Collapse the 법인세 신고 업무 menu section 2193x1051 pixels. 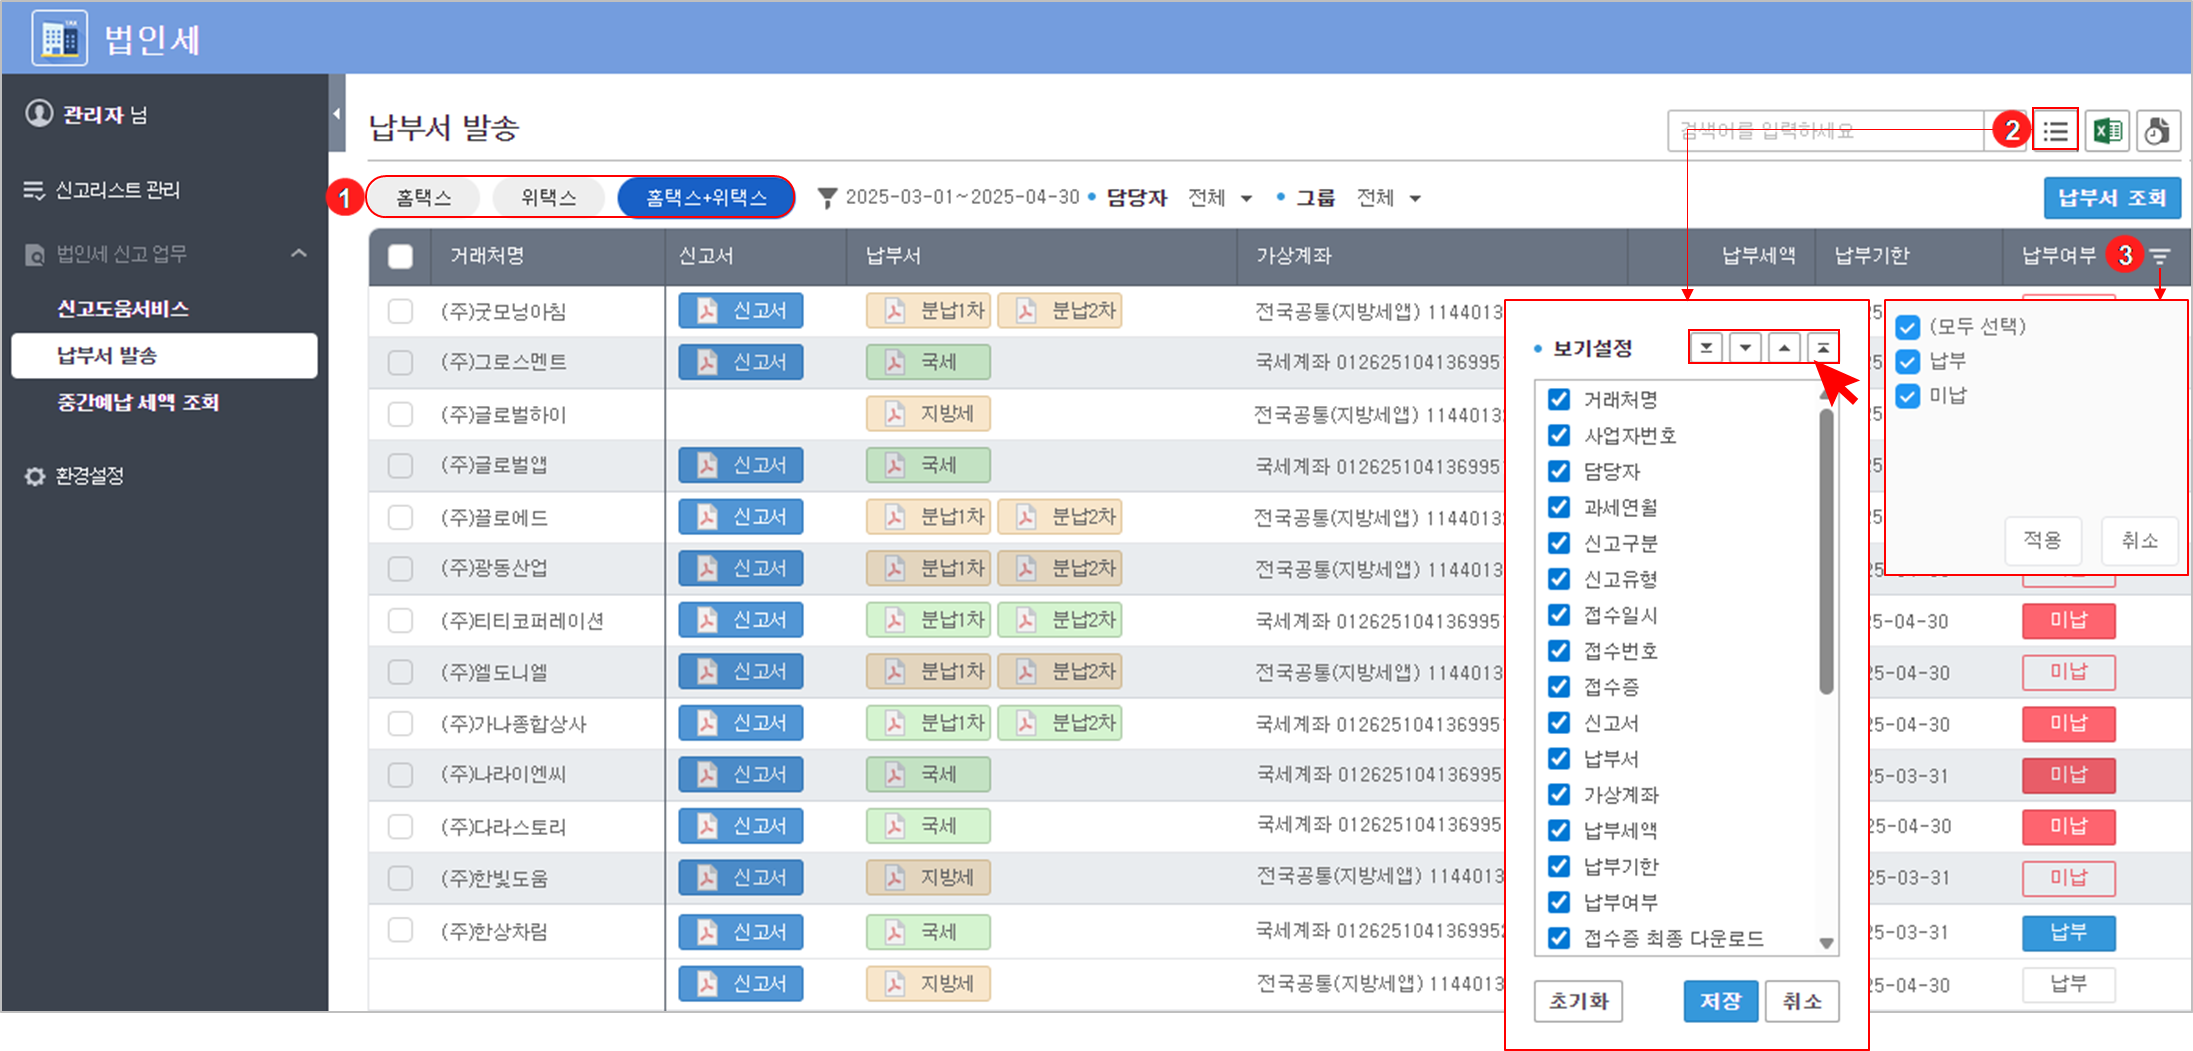click(x=298, y=254)
